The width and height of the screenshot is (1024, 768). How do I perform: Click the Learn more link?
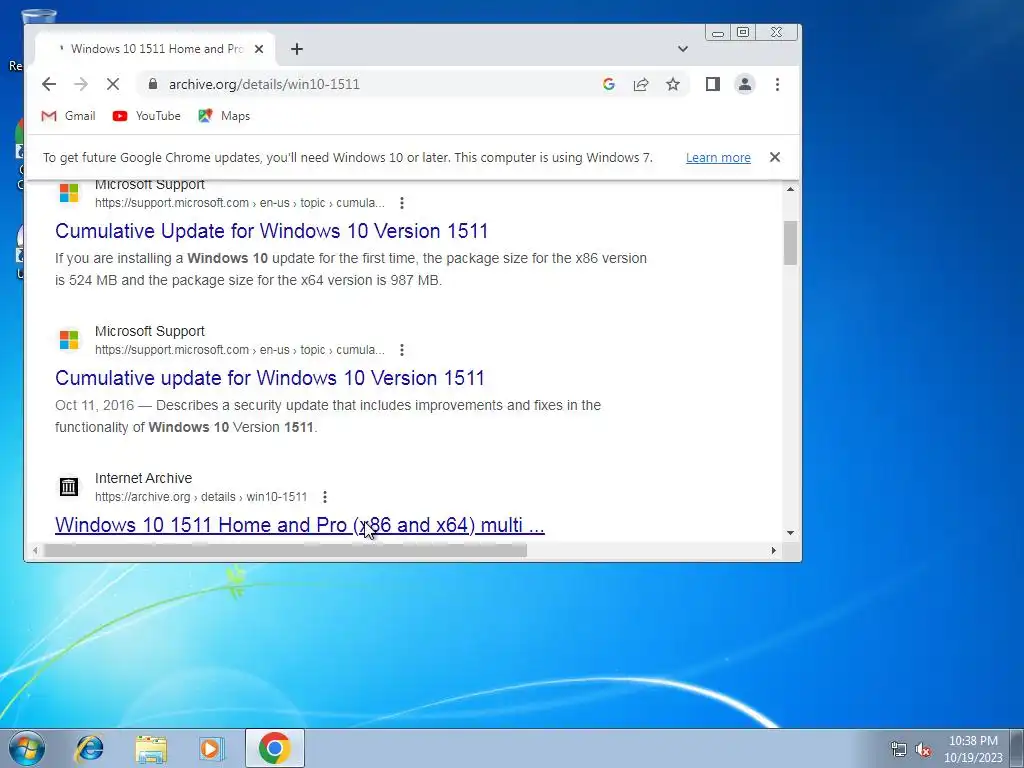point(718,157)
